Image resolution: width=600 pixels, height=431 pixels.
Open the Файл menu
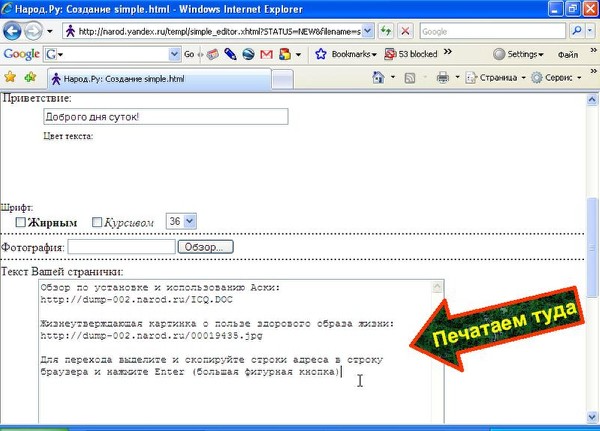(568, 55)
